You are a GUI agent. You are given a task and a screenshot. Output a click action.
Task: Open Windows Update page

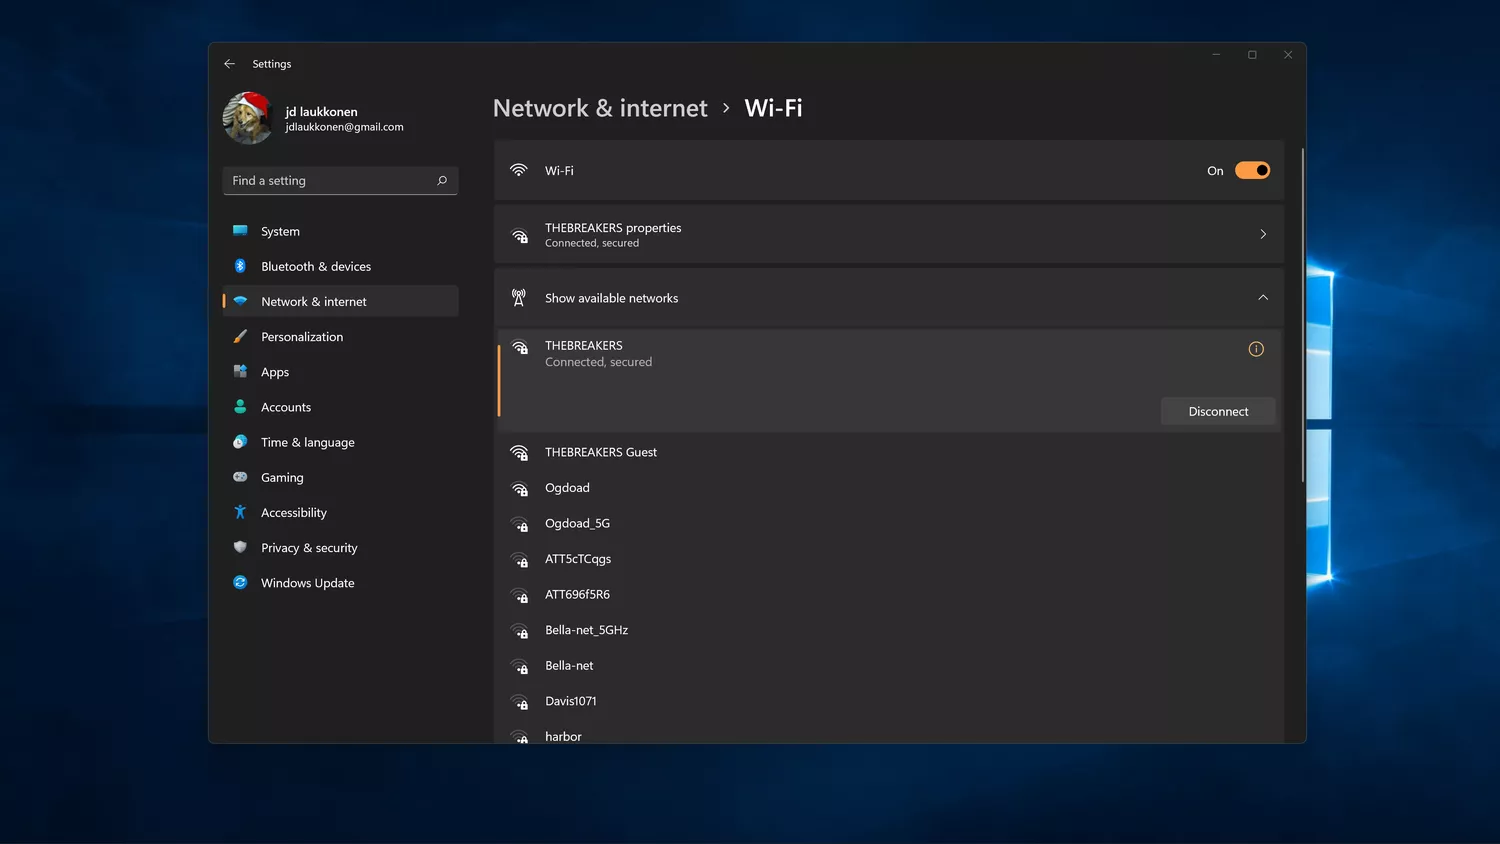[x=340, y=582]
